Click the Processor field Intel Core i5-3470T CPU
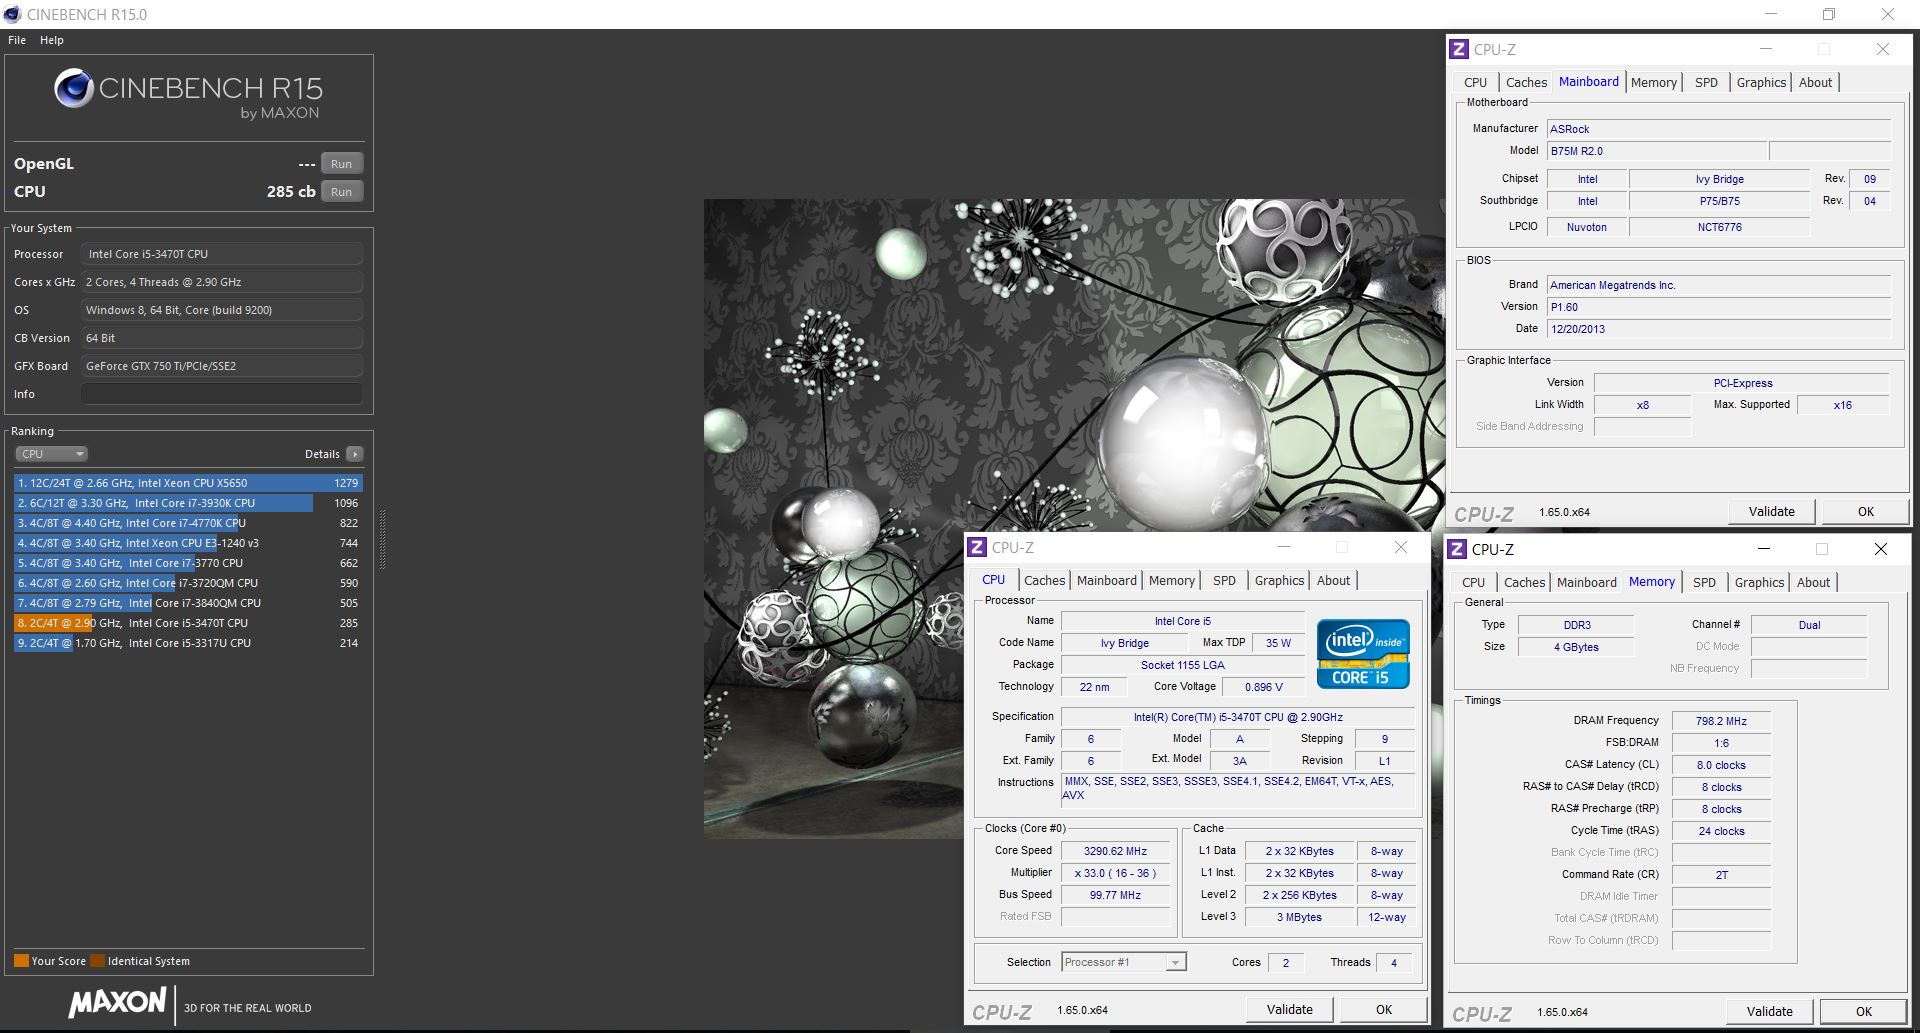The height and width of the screenshot is (1033, 1920). click(221, 254)
